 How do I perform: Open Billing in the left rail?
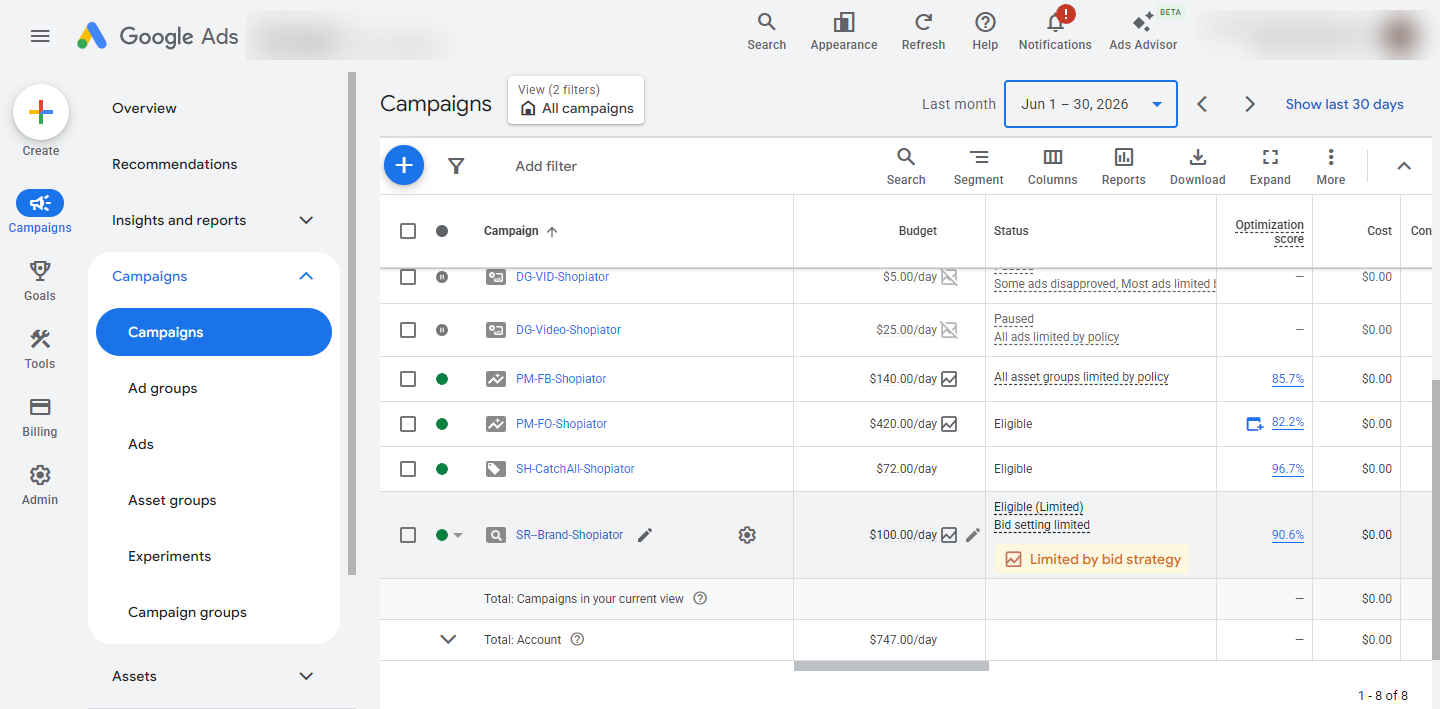40,416
